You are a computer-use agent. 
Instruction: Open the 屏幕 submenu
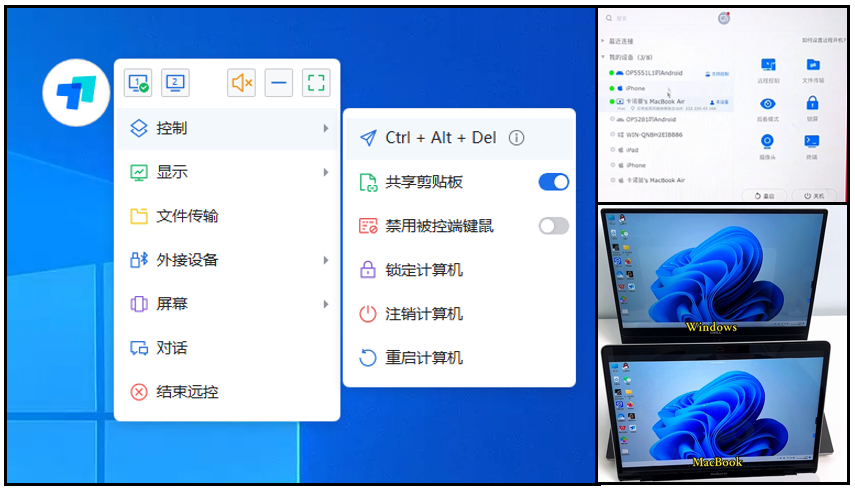coord(228,304)
